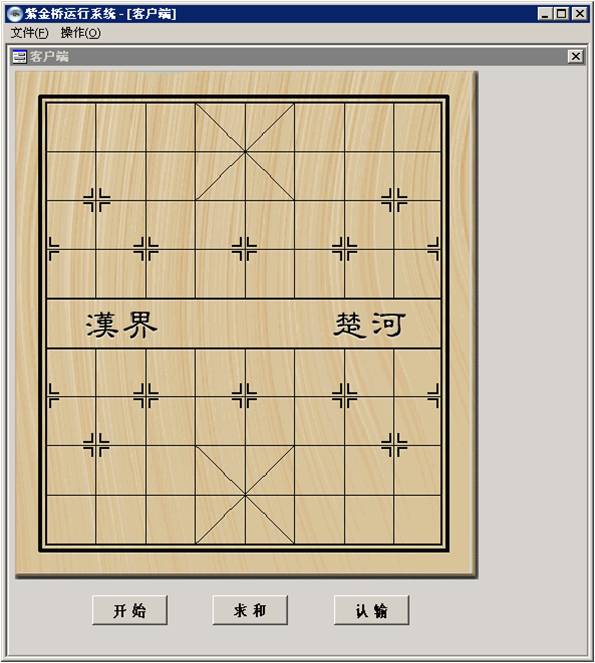Image resolution: width=595 pixels, height=663 pixels.
Task: Close the inner 客户端 window
Action: 576,56
